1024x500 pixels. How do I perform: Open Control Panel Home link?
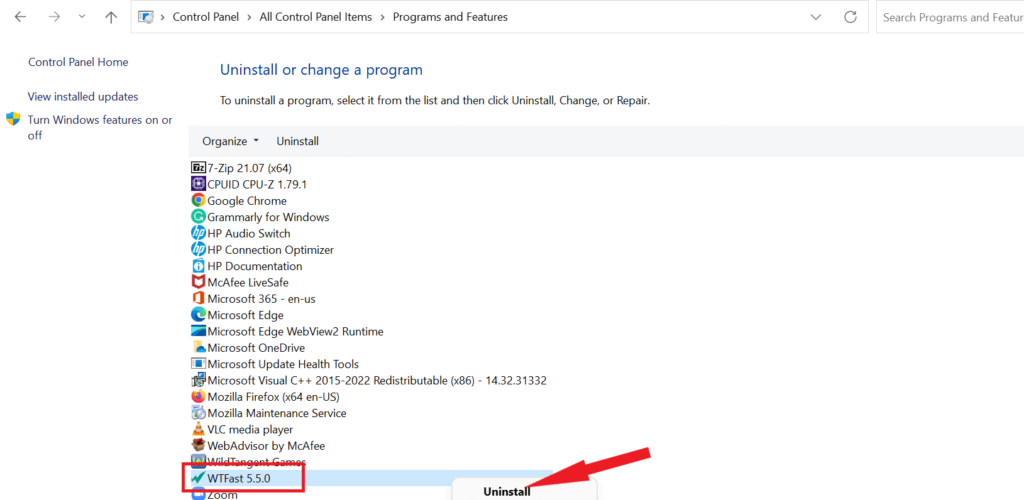click(78, 62)
